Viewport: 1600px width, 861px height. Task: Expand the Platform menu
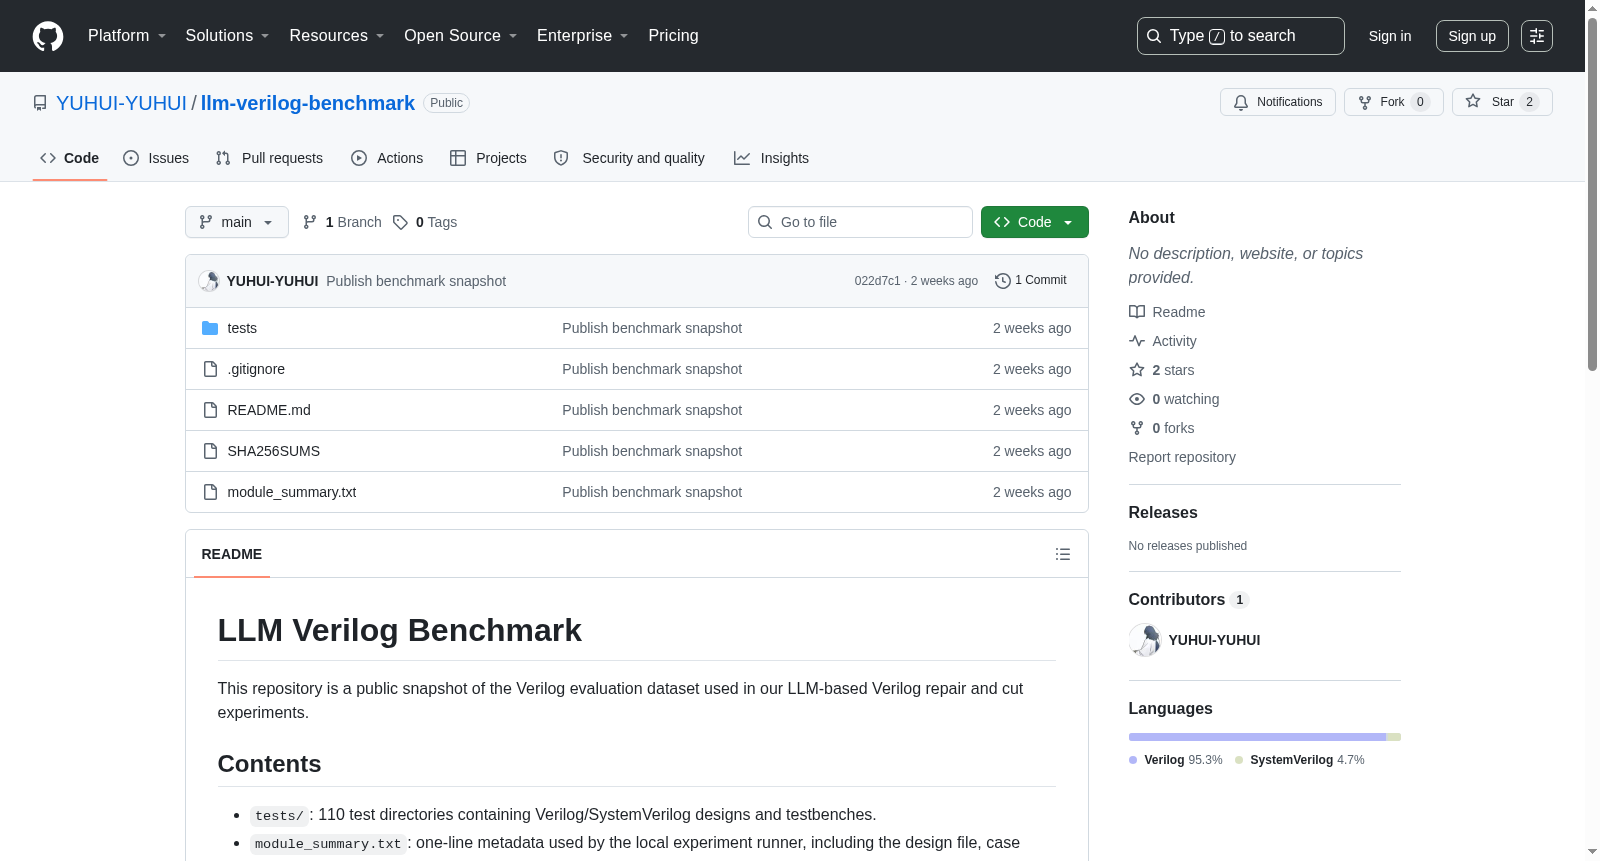click(x=127, y=36)
